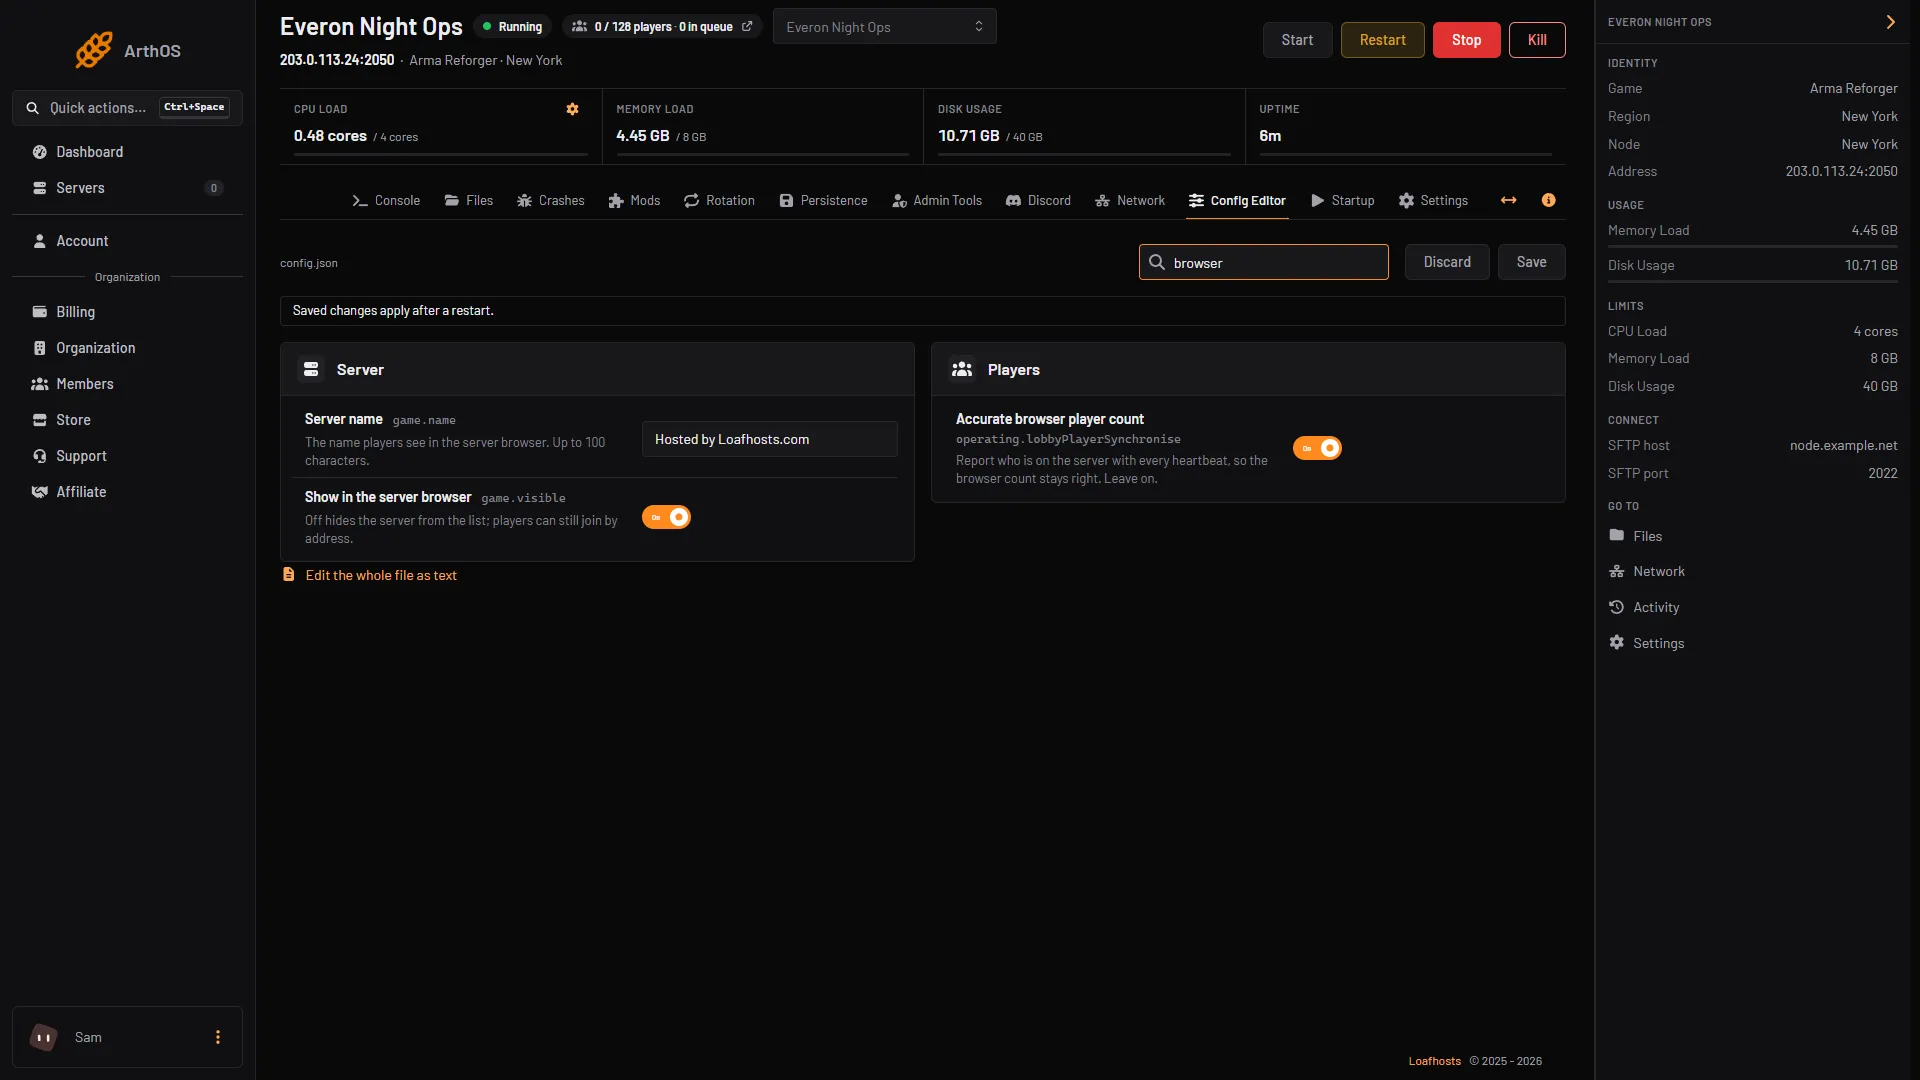
Task: Click the Restart button
Action: [x=1382, y=40]
